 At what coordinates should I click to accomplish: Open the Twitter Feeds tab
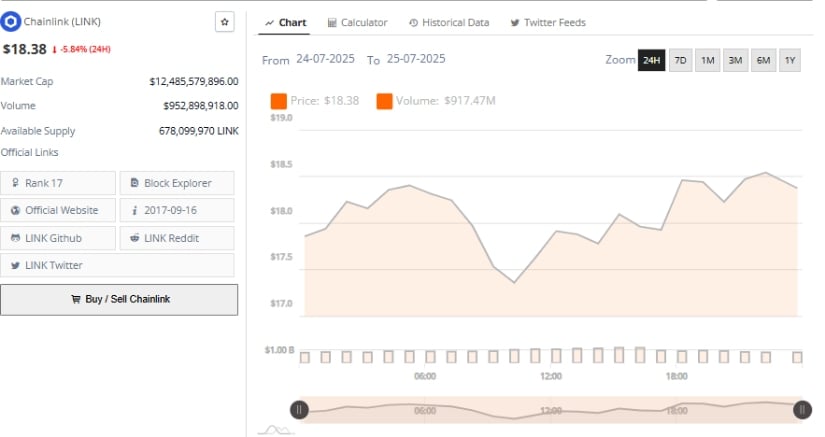tap(548, 23)
